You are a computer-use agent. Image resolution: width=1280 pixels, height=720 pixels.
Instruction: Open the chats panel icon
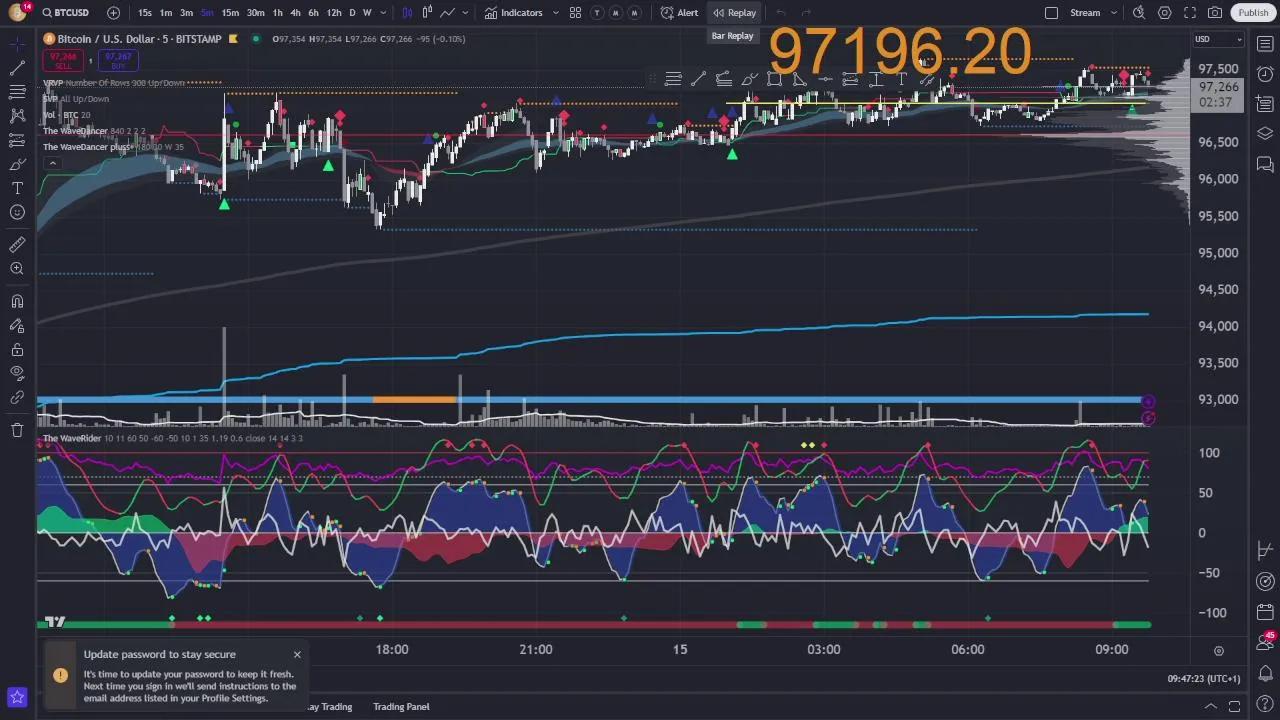point(1265,163)
